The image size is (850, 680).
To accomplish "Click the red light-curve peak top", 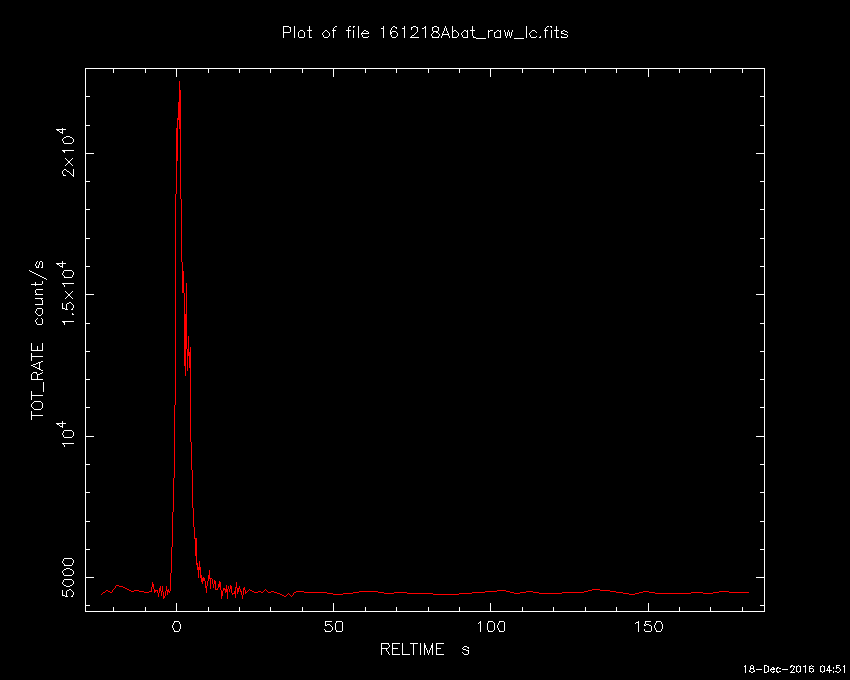I will pos(179,82).
